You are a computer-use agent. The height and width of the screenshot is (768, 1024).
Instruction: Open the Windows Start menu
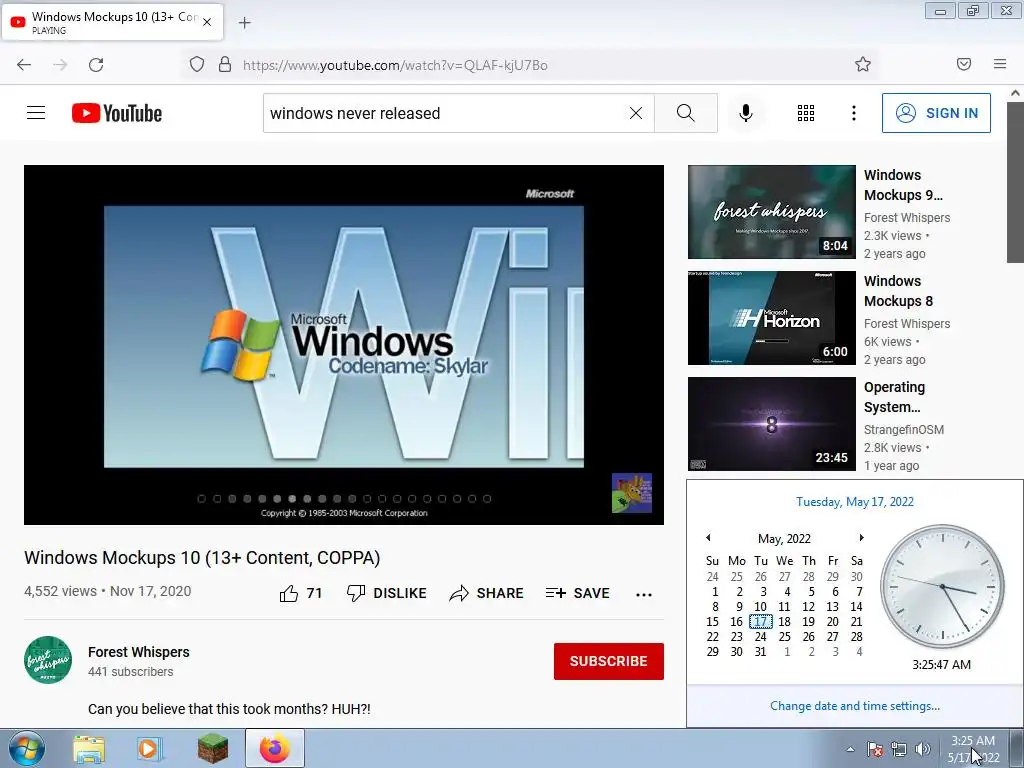click(x=26, y=748)
